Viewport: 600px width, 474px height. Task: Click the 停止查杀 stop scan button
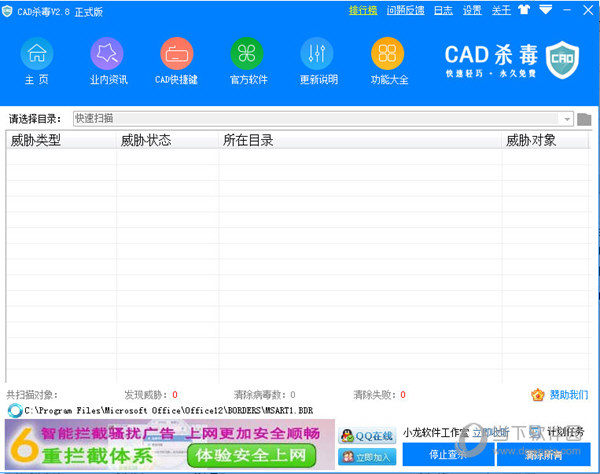pos(448,454)
